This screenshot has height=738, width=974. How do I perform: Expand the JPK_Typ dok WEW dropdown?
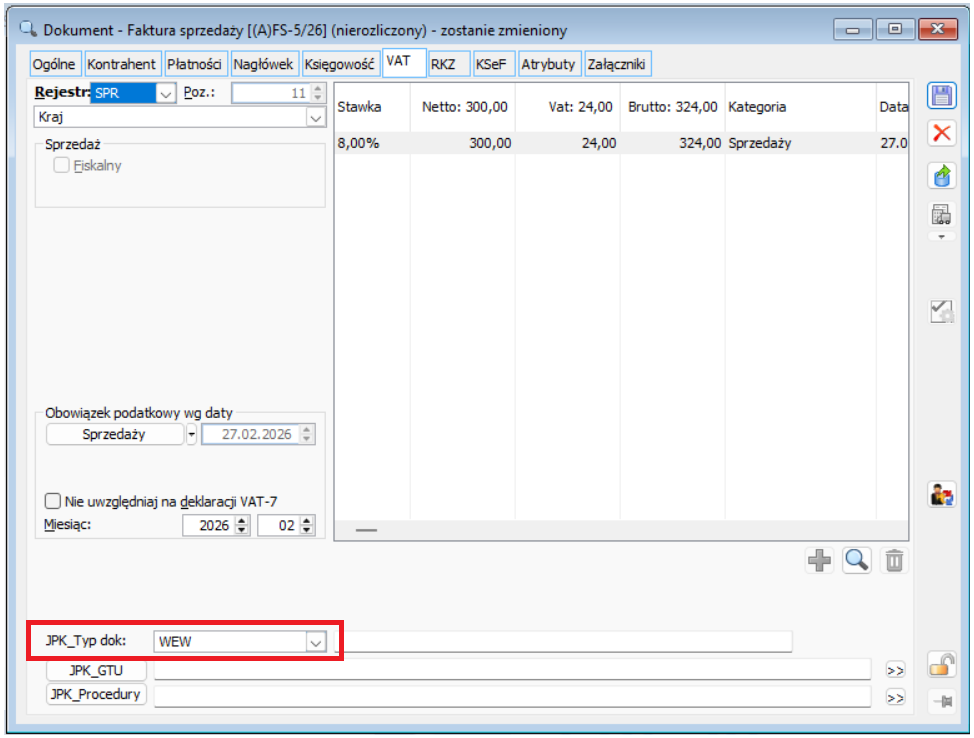pyautogui.click(x=315, y=642)
